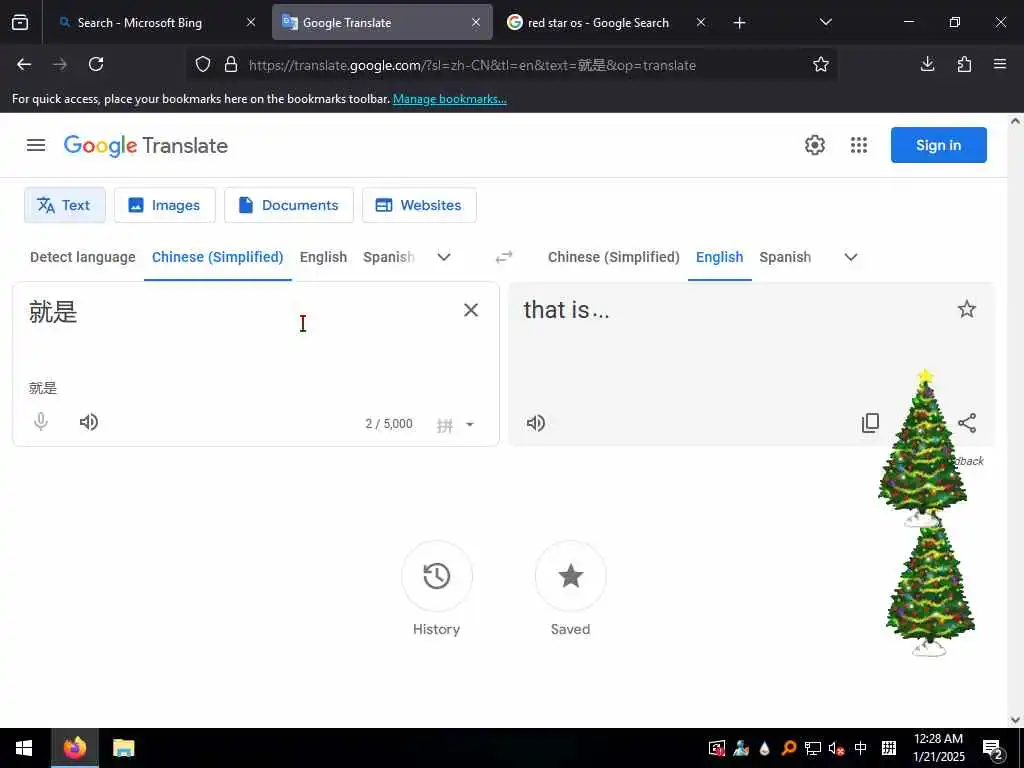Image resolution: width=1024 pixels, height=768 pixels.
Task: Select Images translation mode
Action: [x=165, y=205]
